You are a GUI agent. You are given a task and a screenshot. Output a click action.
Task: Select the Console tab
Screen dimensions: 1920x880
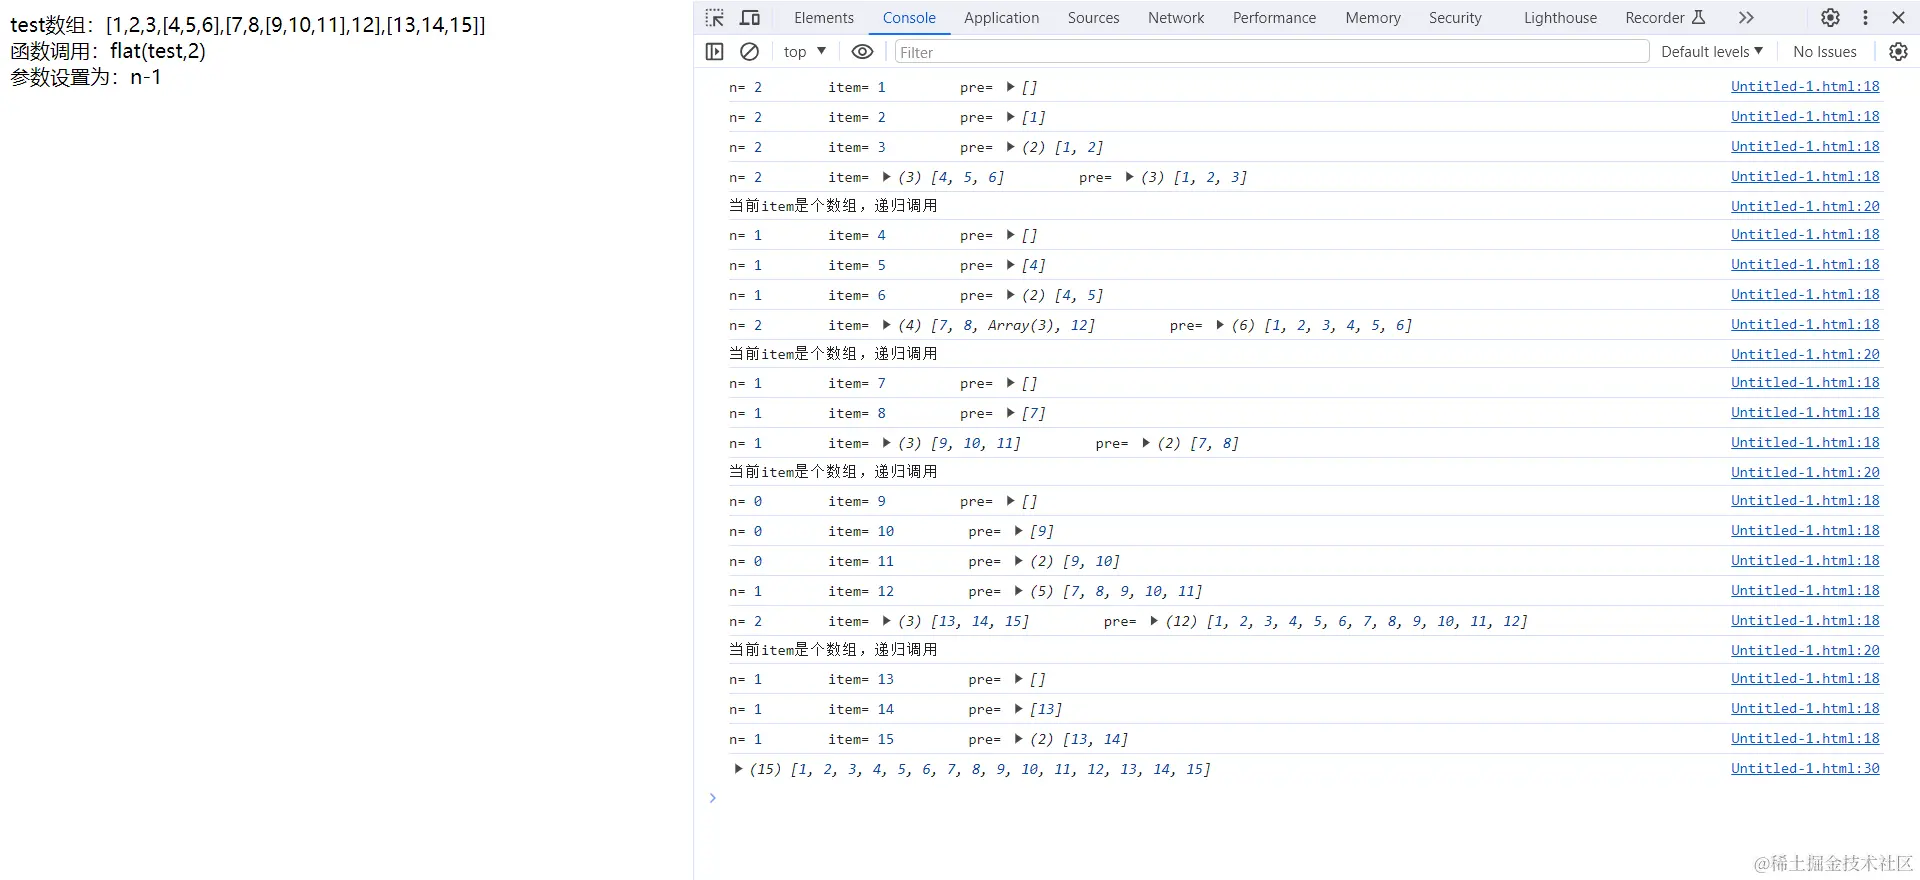pos(909,18)
